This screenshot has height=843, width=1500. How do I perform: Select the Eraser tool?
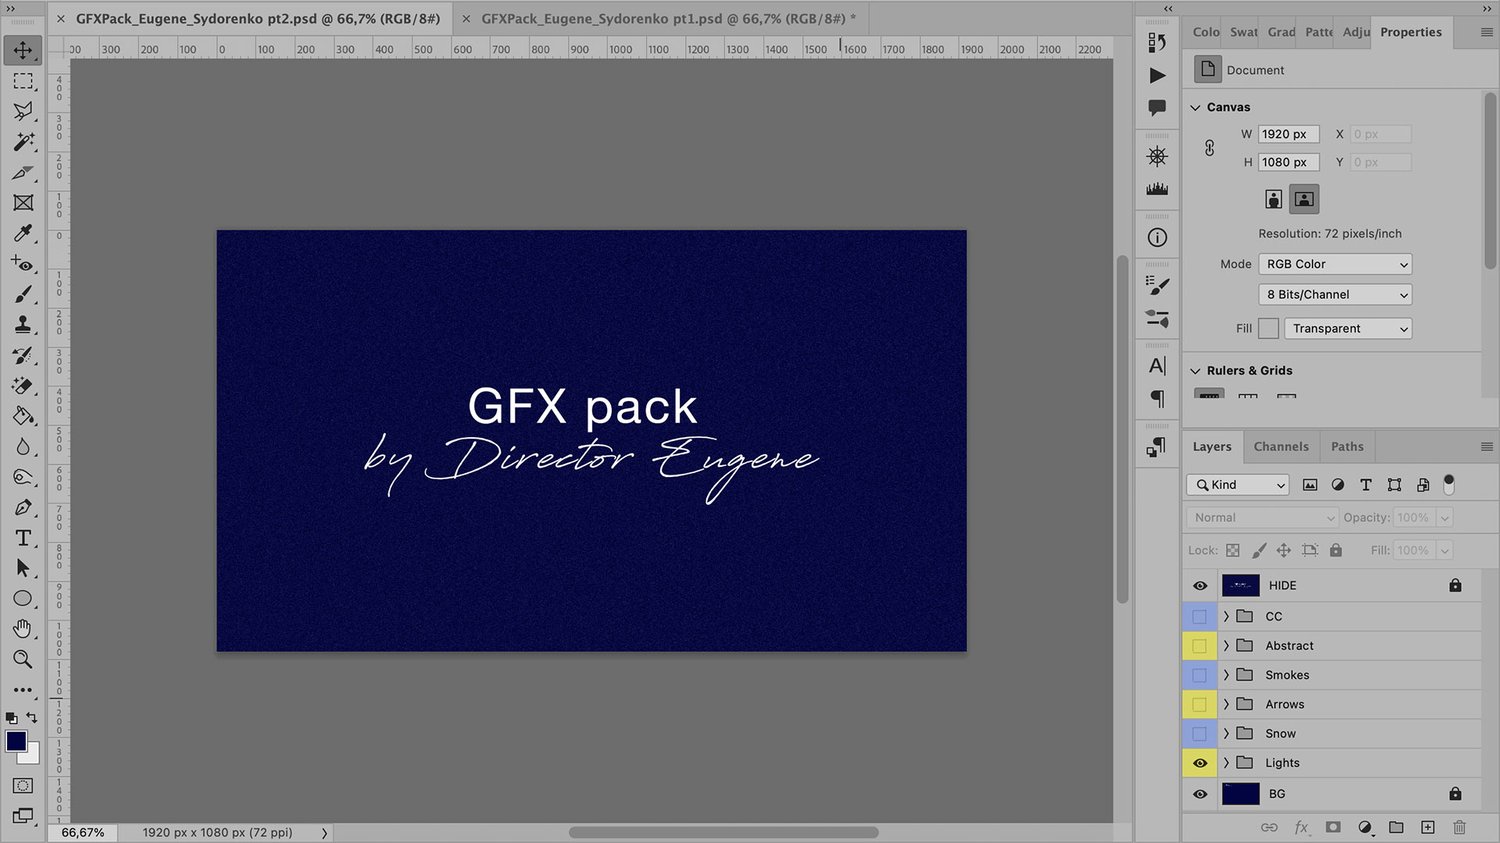[x=23, y=386]
